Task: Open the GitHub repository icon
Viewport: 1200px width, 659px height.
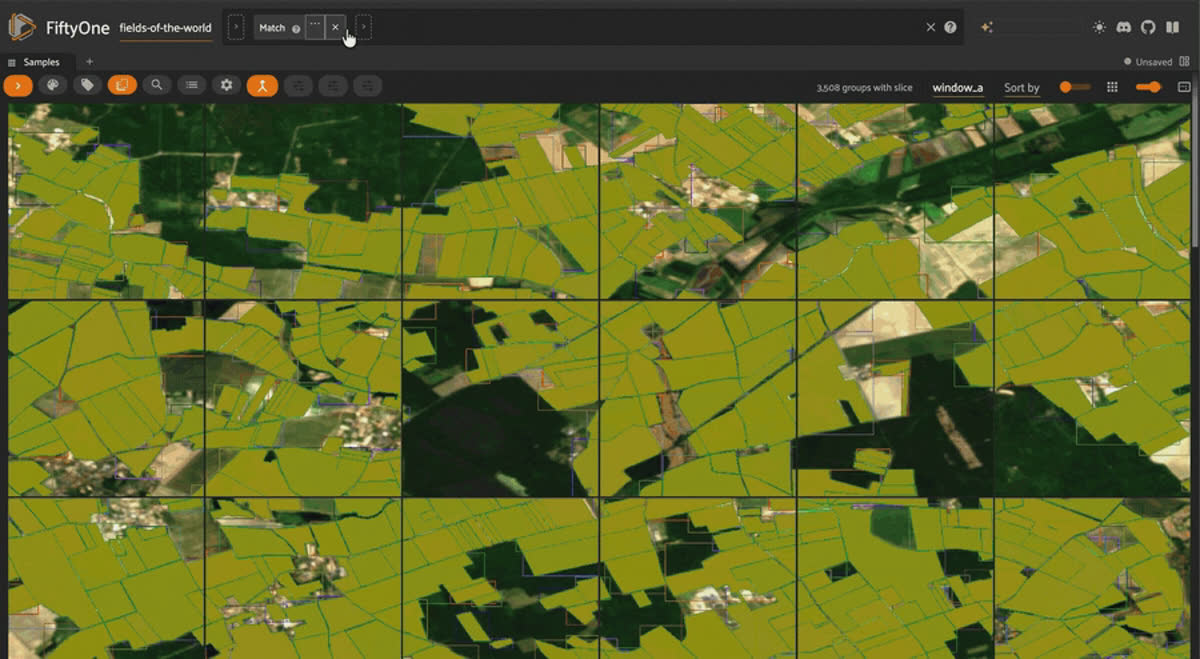Action: [1148, 28]
